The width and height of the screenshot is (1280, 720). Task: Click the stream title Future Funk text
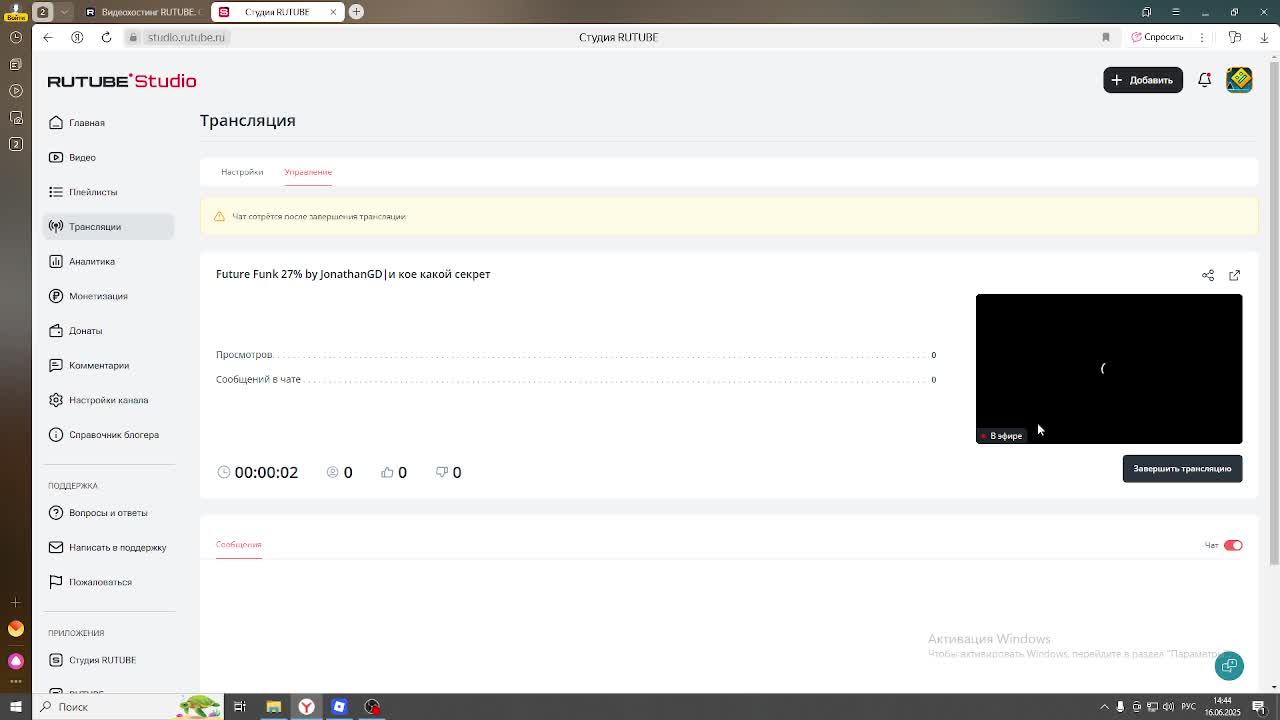pos(353,274)
